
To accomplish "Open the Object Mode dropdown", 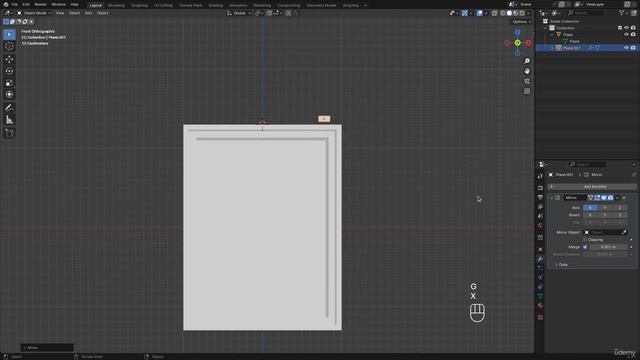I will [x=34, y=13].
